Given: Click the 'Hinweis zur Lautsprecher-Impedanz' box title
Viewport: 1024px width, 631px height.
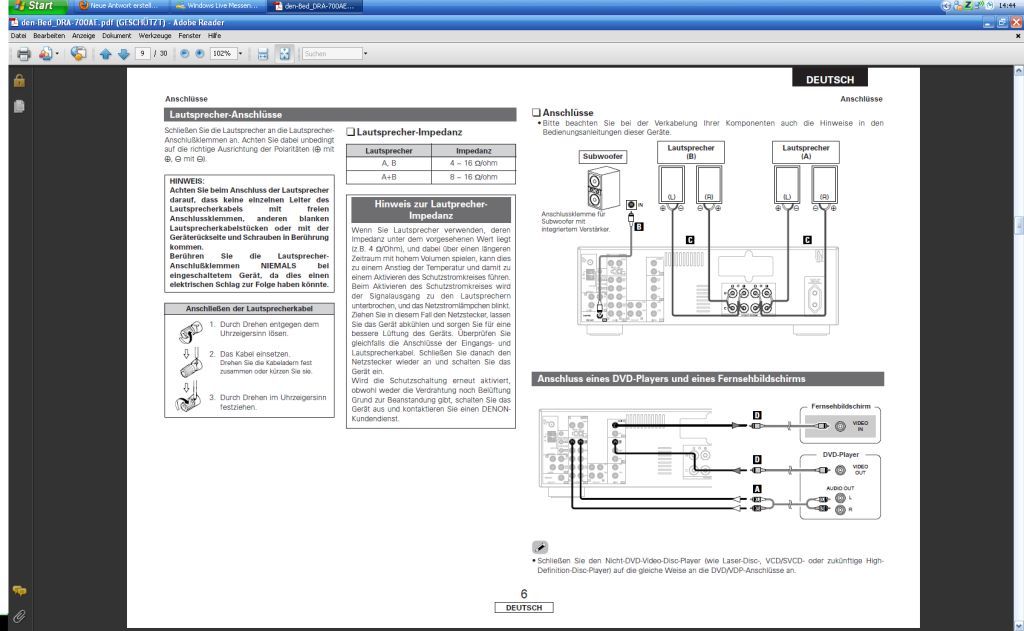Looking at the screenshot, I should pos(431,210).
